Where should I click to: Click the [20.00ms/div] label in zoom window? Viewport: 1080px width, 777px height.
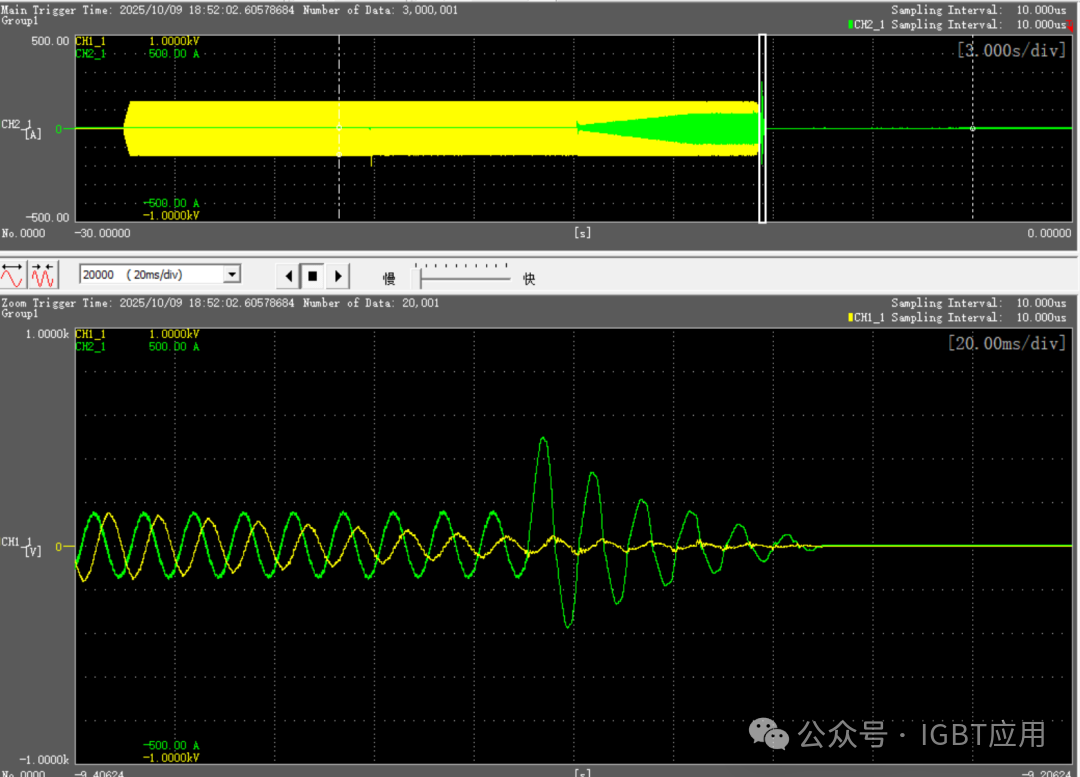pos(1007,343)
